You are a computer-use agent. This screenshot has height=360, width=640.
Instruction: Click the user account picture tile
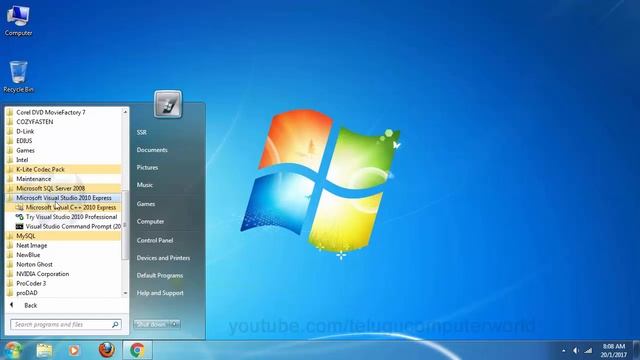pos(168,104)
